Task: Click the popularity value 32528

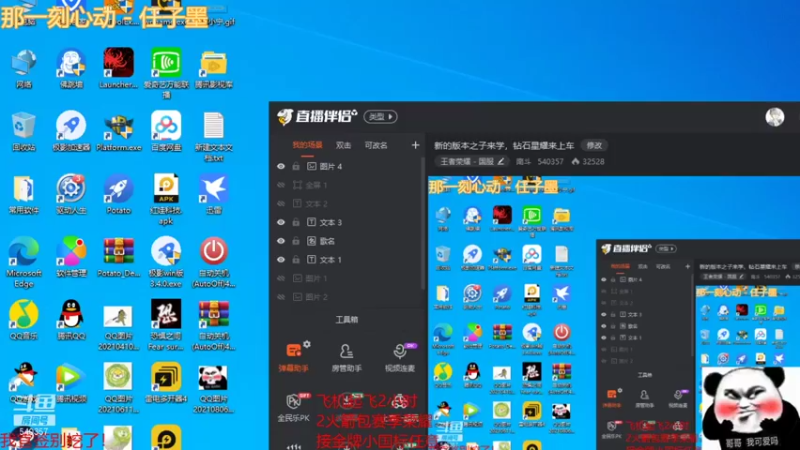Action: click(x=593, y=161)
